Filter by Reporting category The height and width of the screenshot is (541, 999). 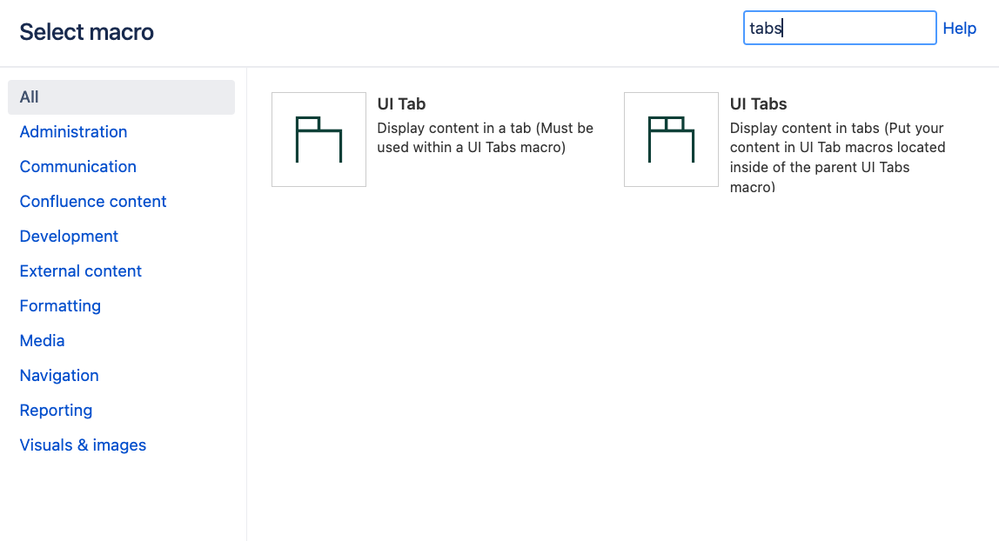56,410
